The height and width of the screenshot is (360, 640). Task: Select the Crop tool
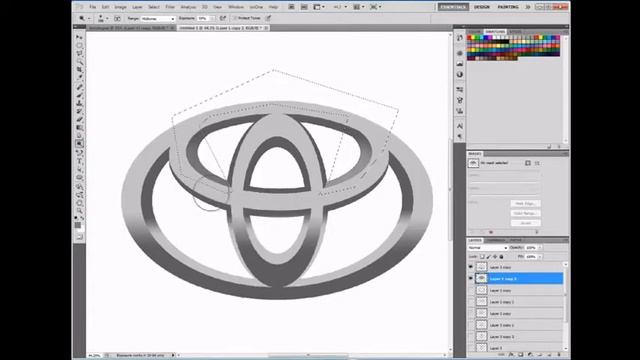(79, 70)
